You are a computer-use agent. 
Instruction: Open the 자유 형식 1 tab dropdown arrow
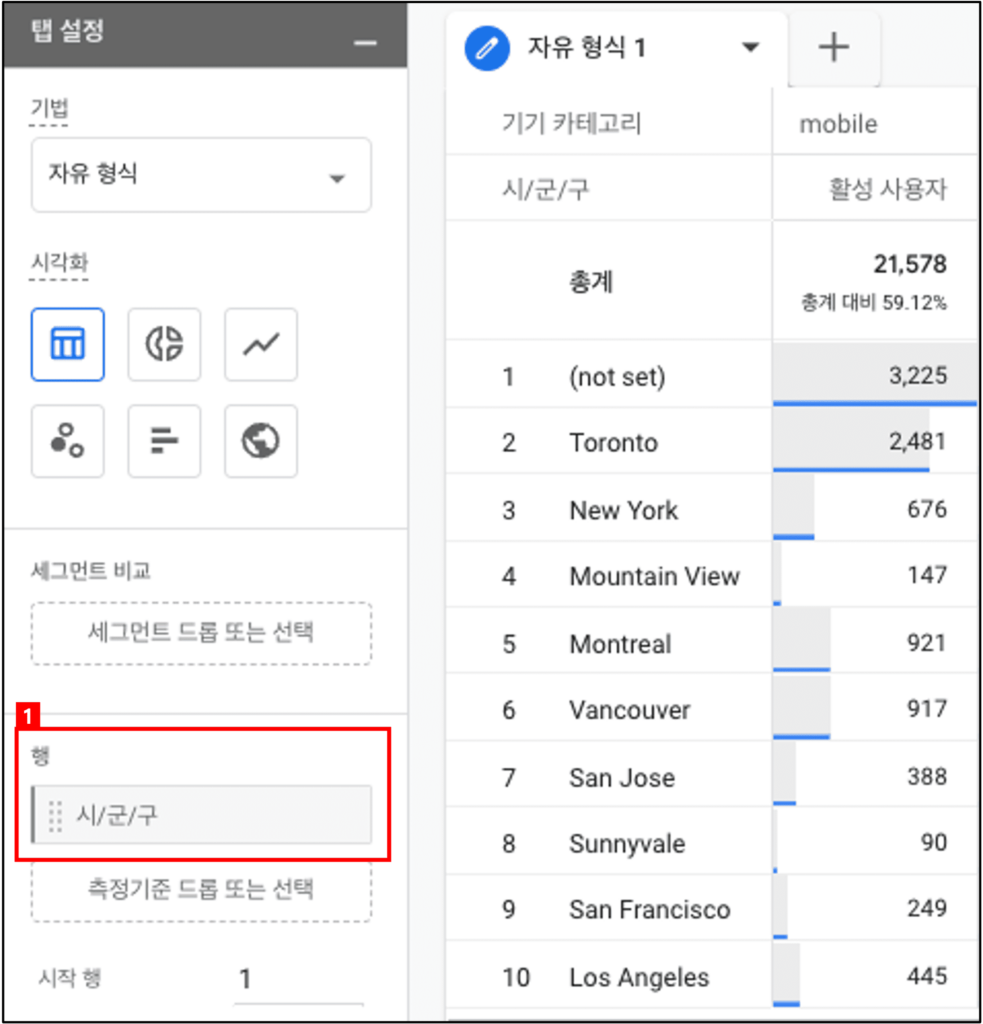coord(750,47)
